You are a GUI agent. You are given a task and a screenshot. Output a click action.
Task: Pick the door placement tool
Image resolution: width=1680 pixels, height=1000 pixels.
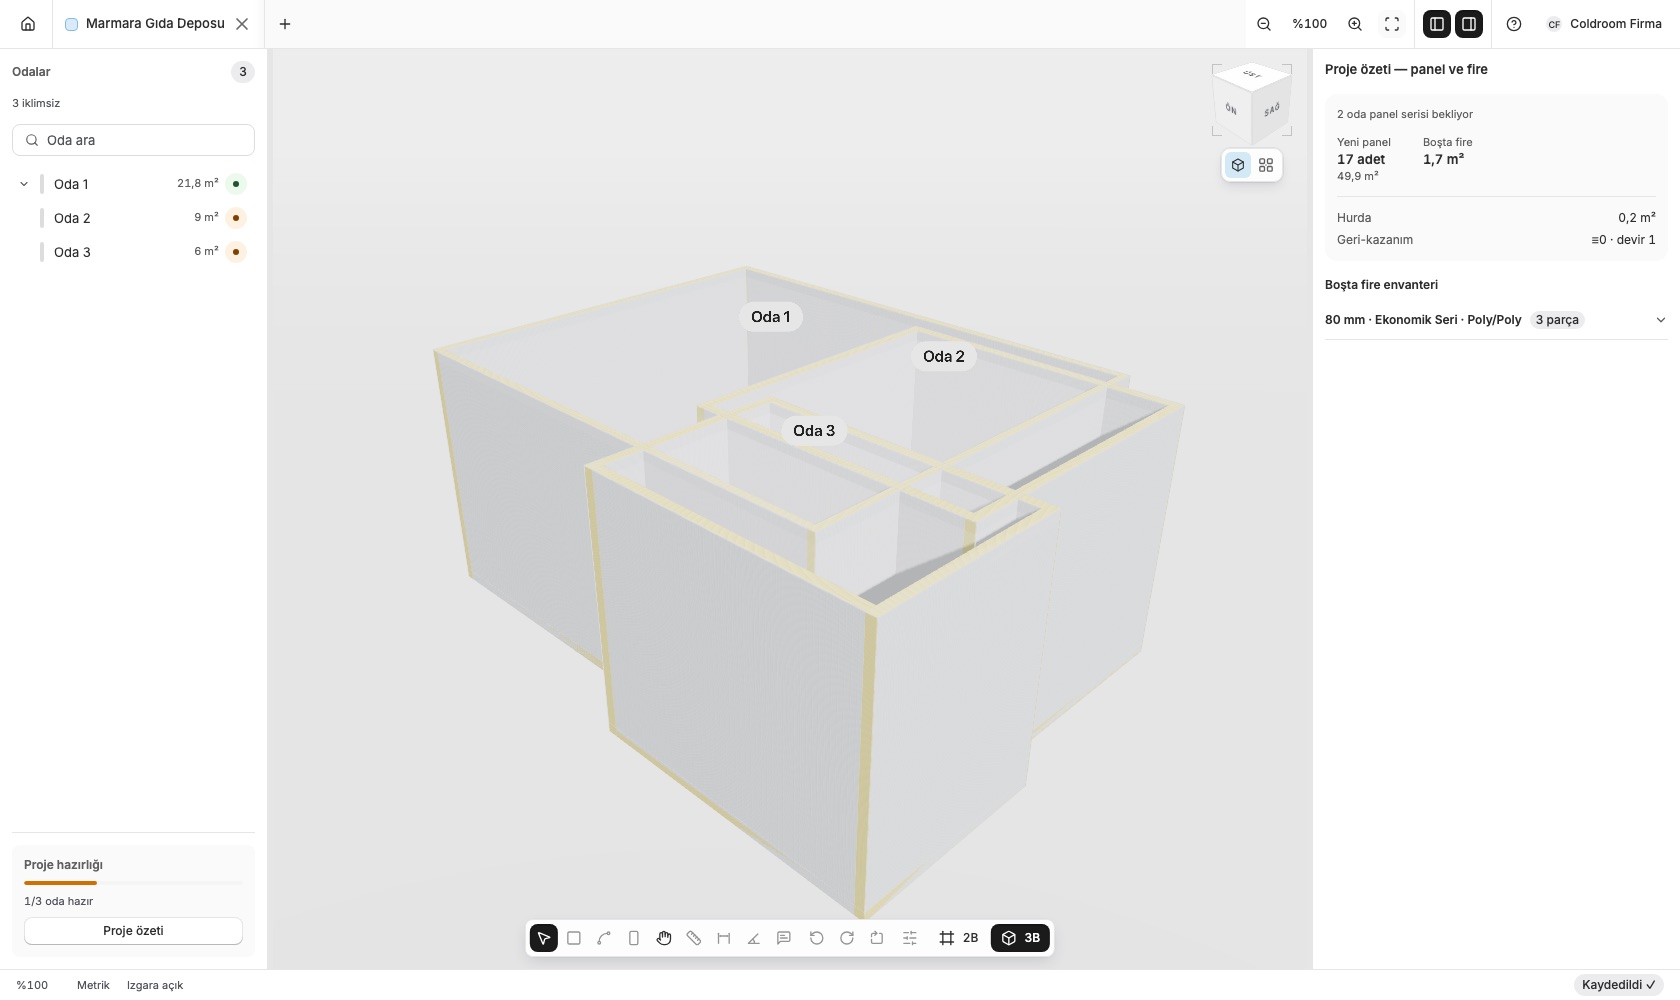coord(634,938)
